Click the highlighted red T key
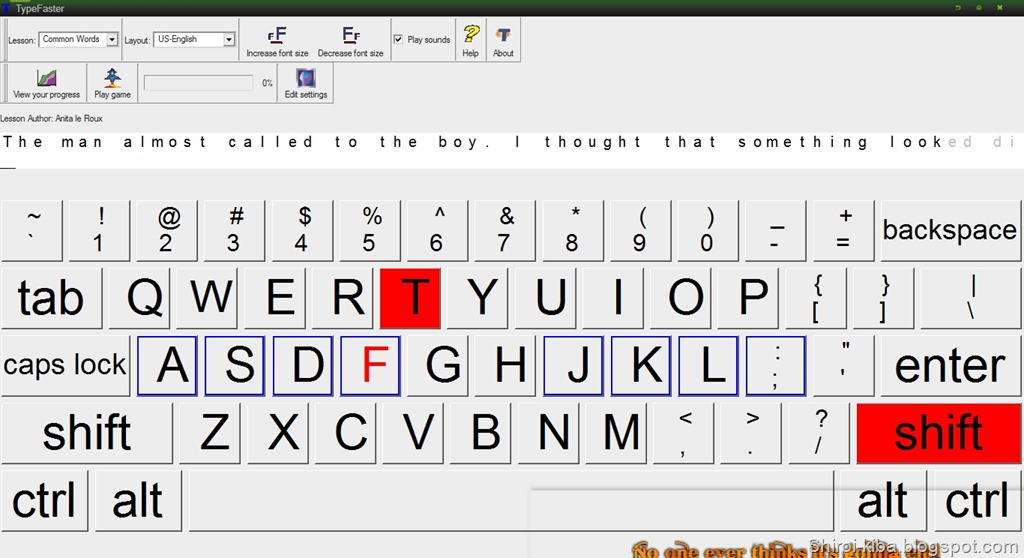The height and width of the screenshot is (558, 1024). tap(410, 298)
